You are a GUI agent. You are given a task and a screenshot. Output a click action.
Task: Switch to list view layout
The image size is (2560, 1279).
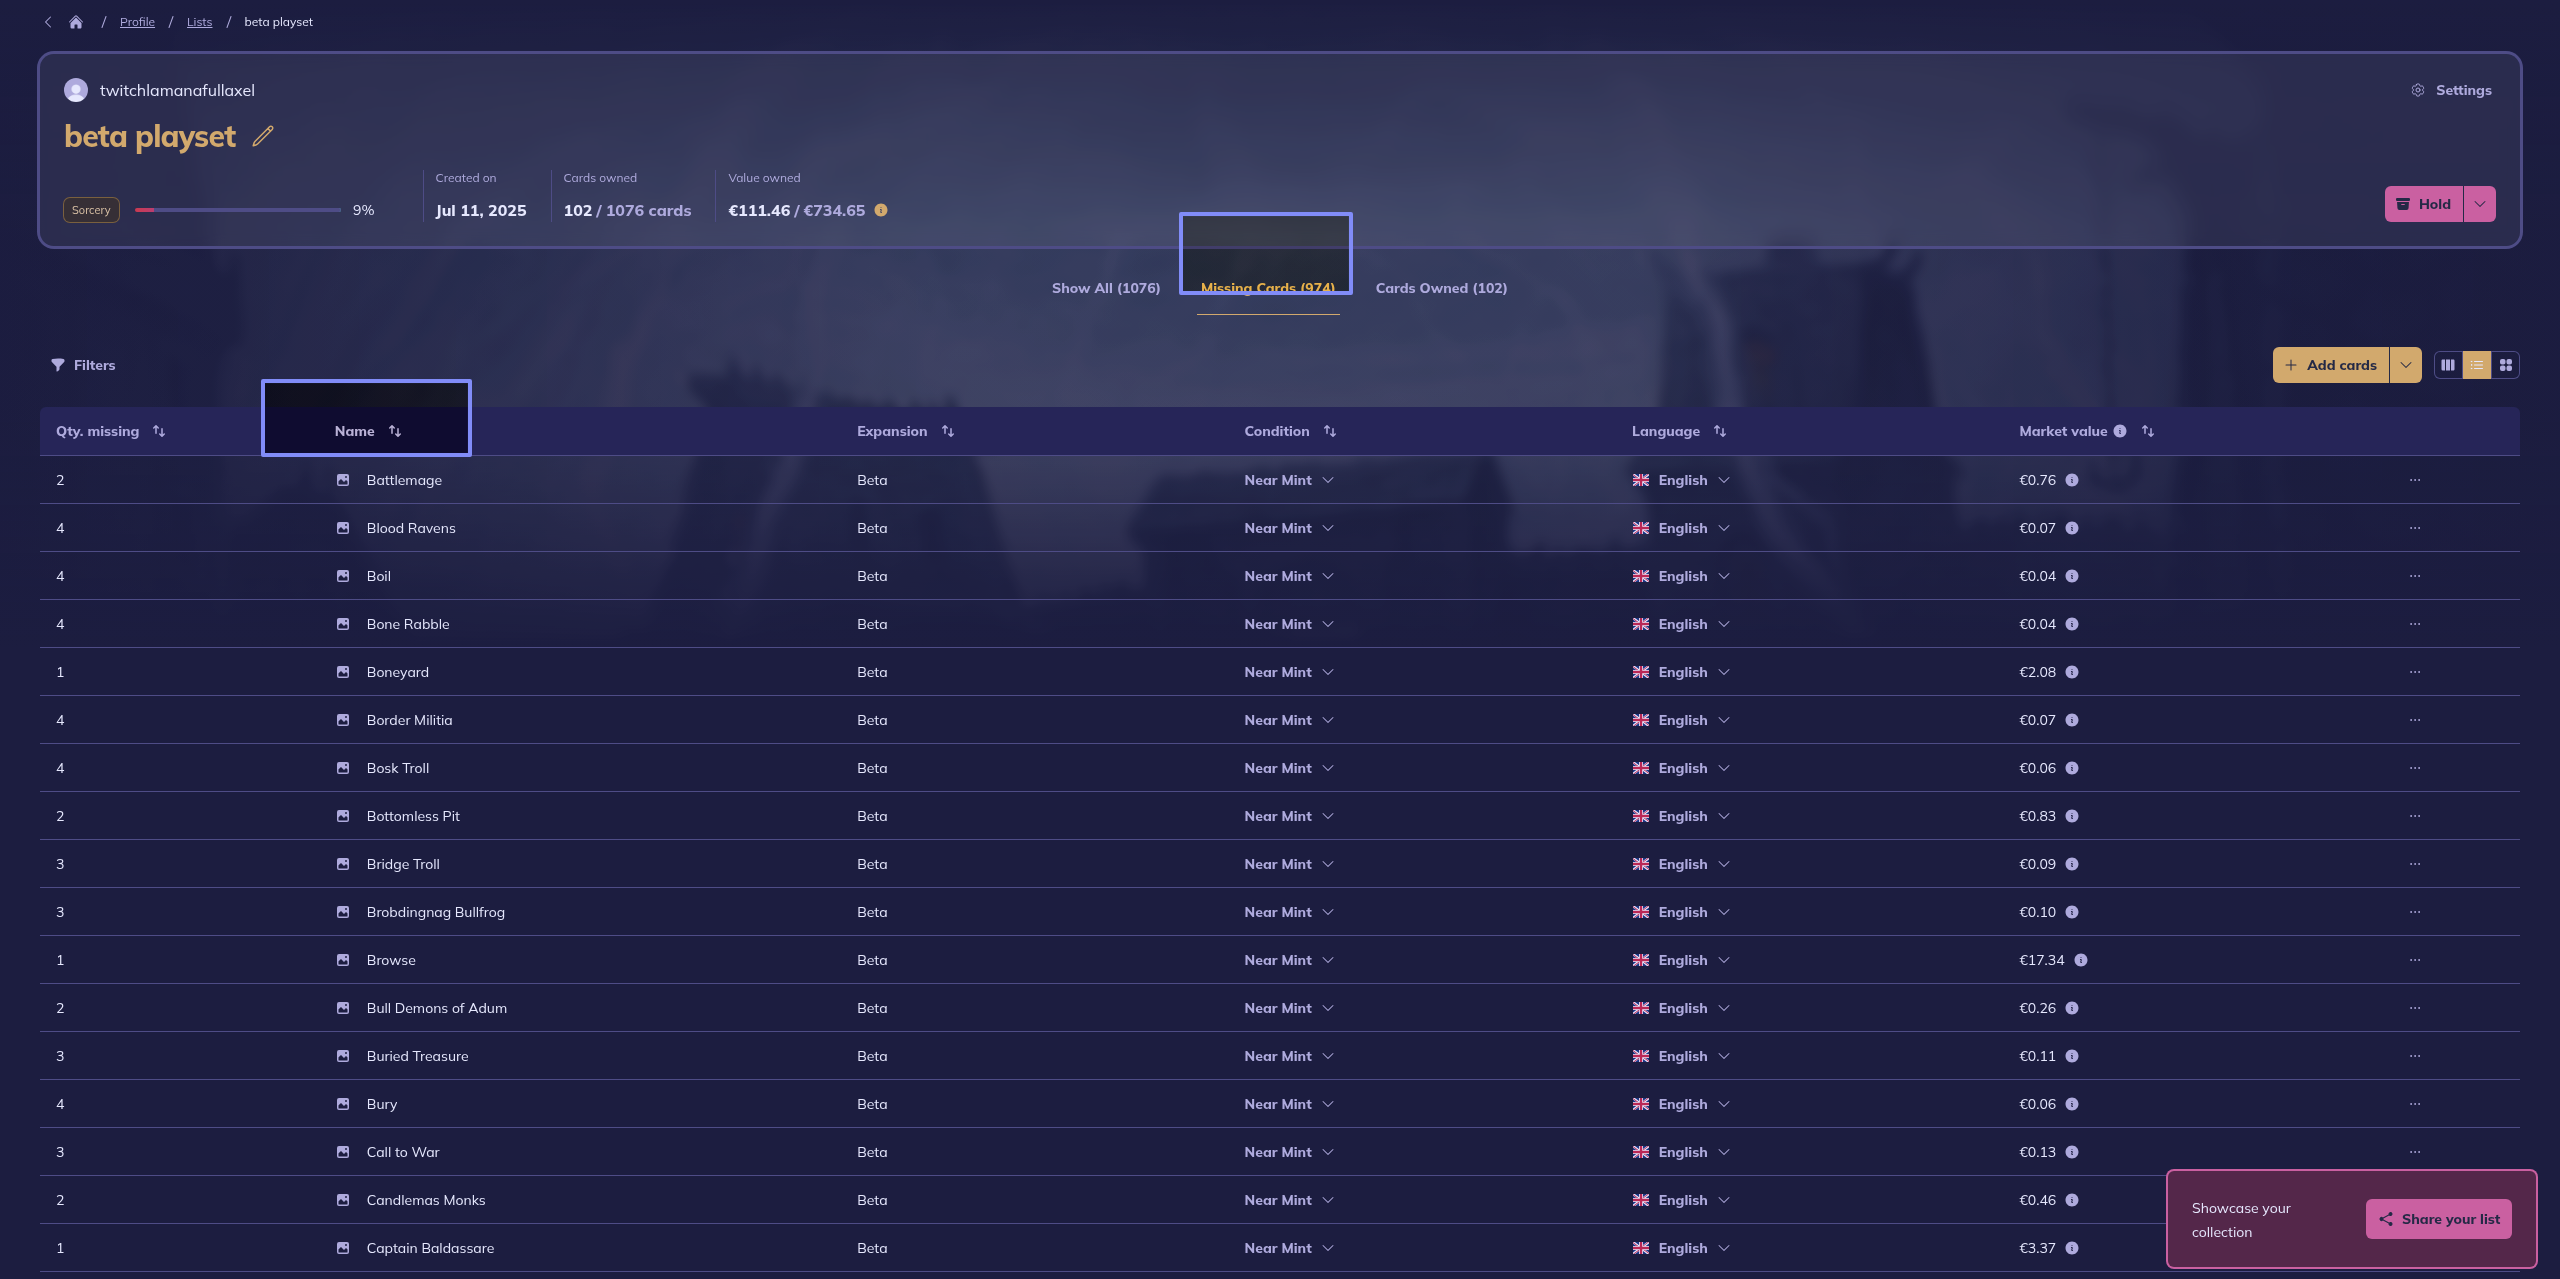click(x=2477, y=365)
